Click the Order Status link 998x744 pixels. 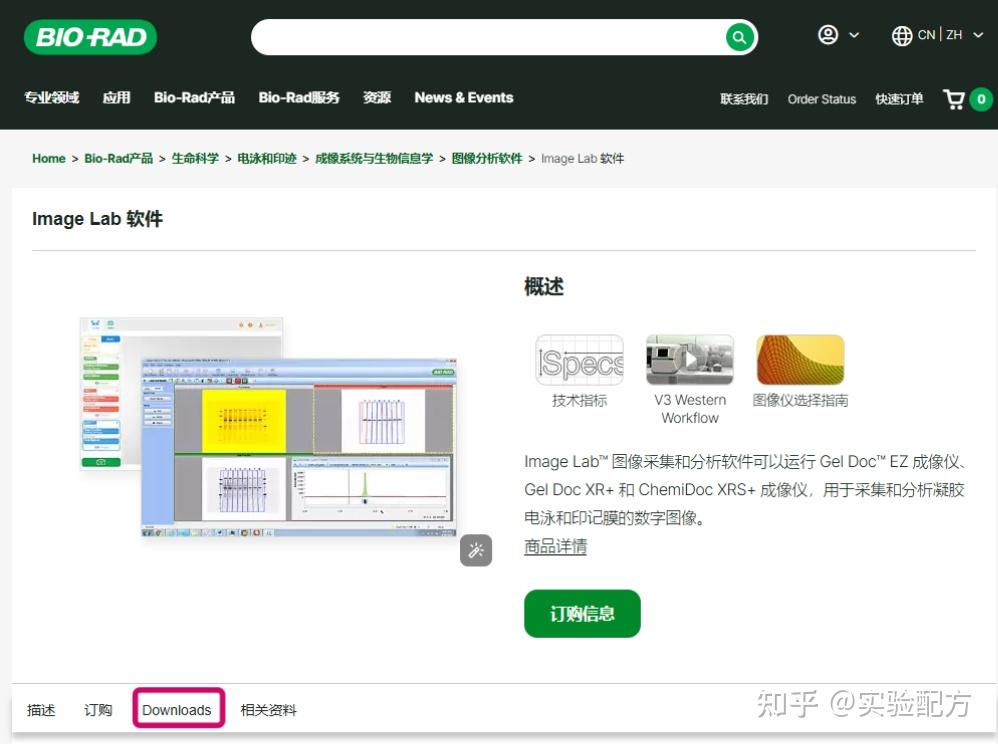pos(822,99)
